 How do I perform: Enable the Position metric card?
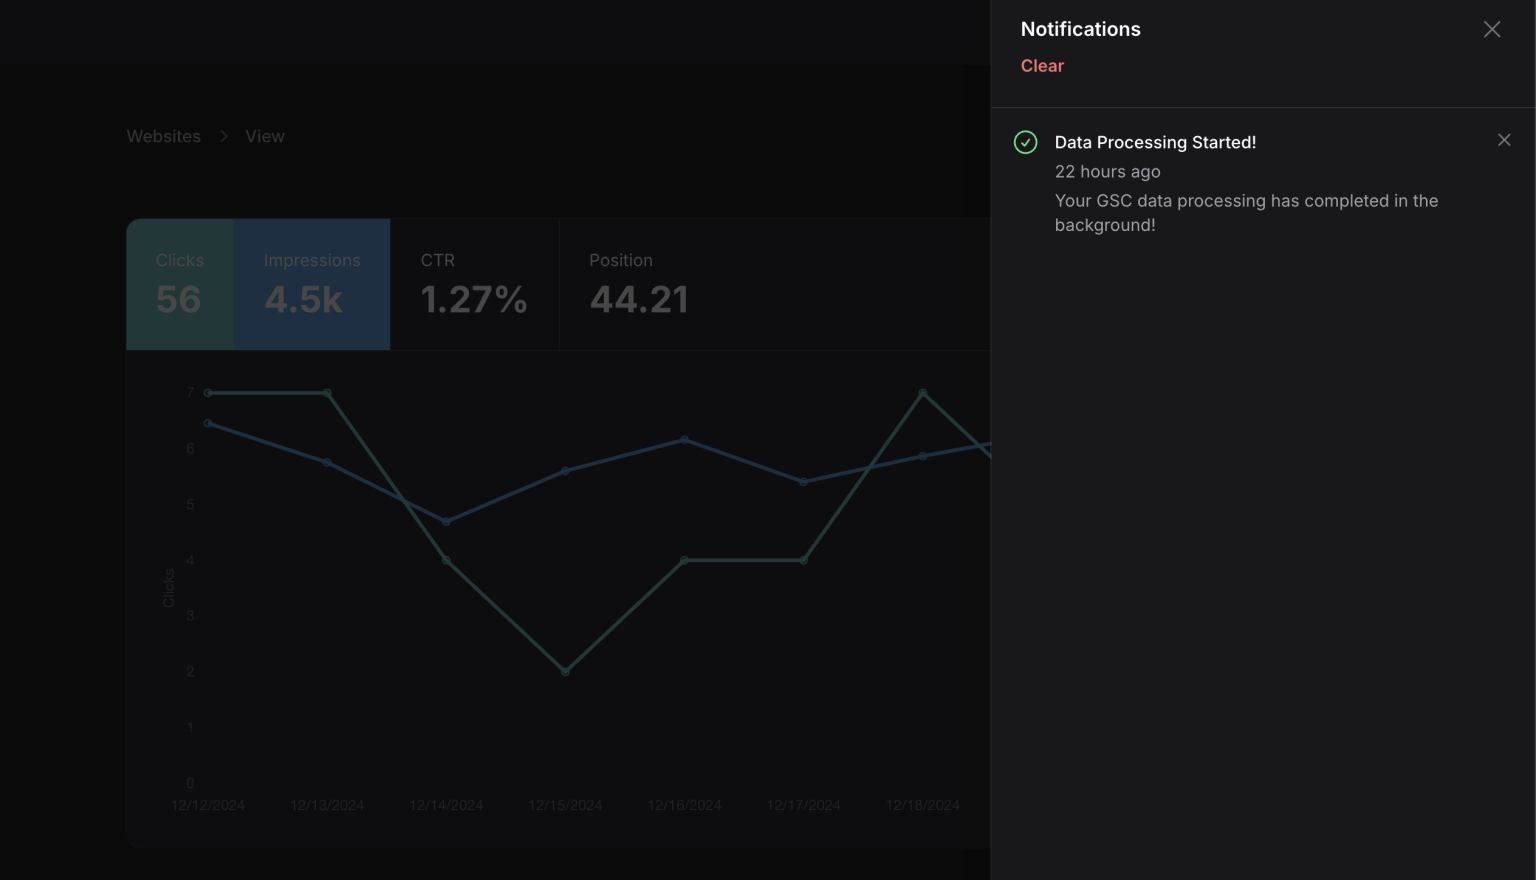(x=639, y=284)
